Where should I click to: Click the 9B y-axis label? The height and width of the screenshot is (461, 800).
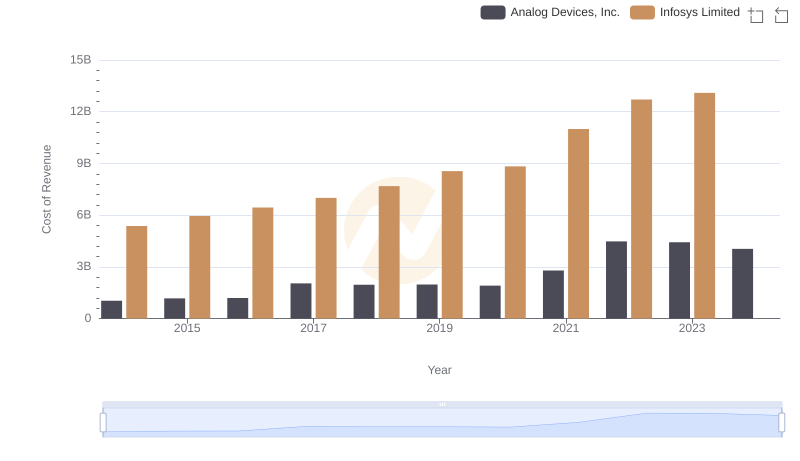(x=84, y=163)
